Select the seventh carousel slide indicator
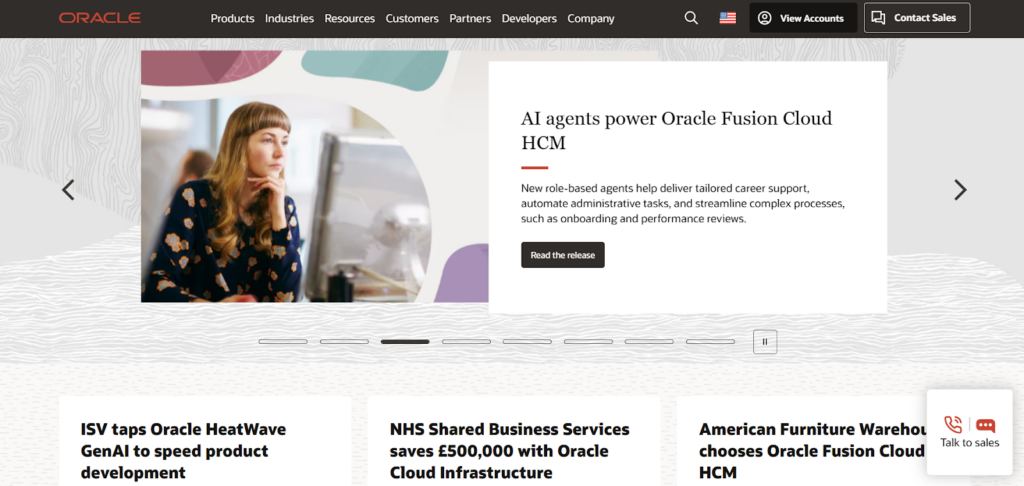Image resolution: width=1024 pixels, height=486 pixels. (x=649, y=342)
